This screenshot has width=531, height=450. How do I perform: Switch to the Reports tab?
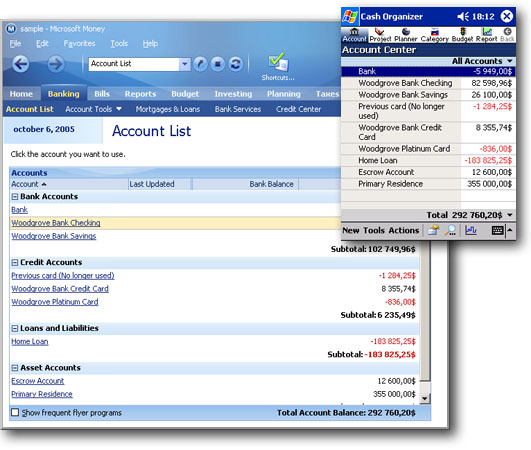pos(140,94)
